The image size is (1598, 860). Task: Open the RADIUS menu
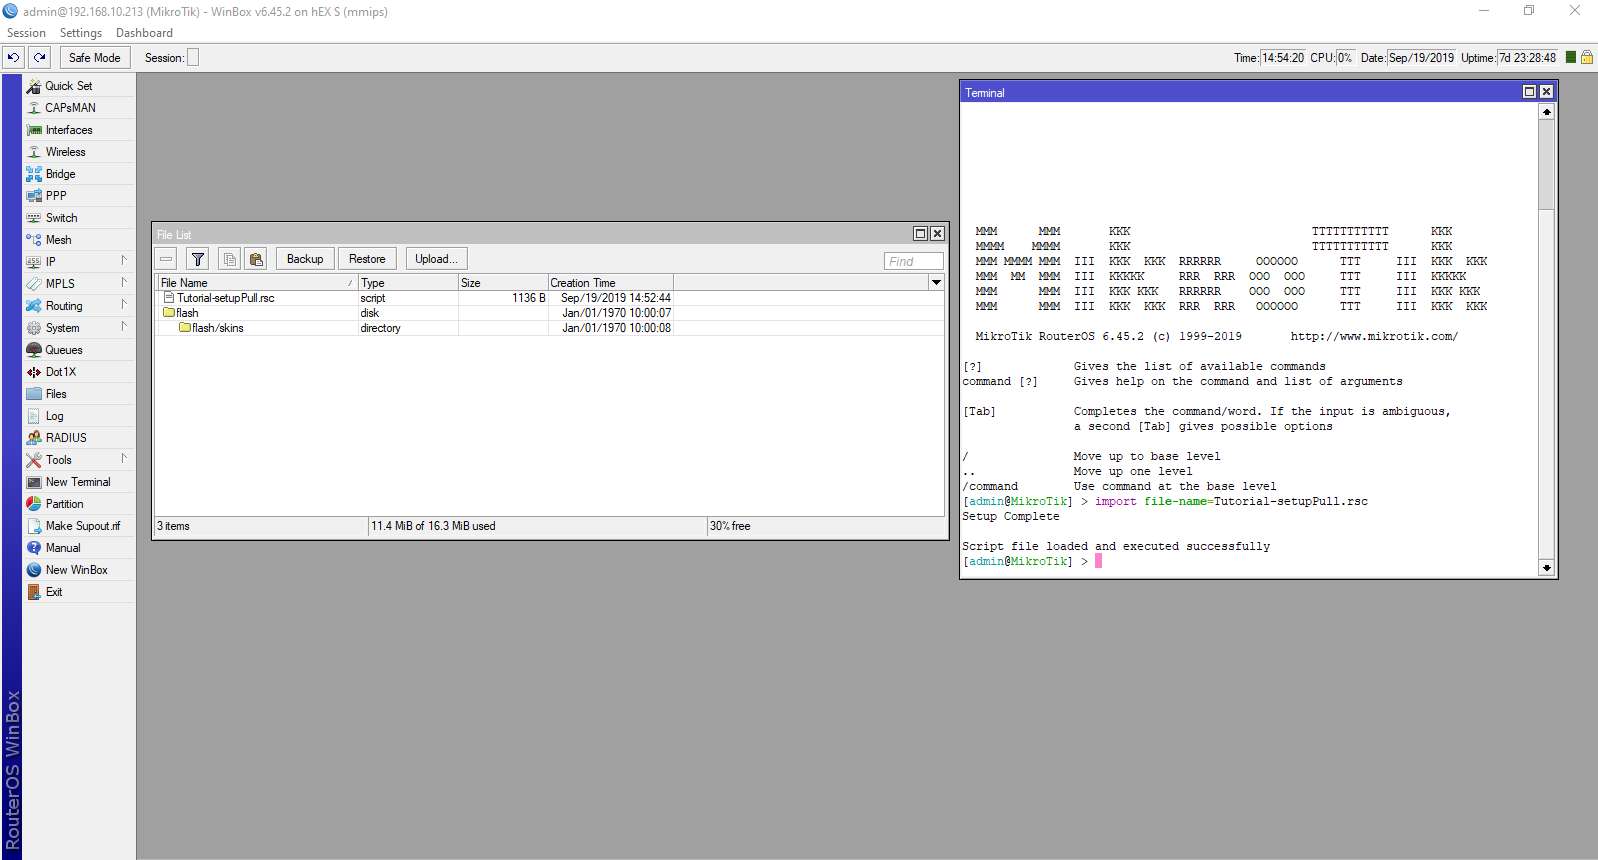click(x=78, y=438)
